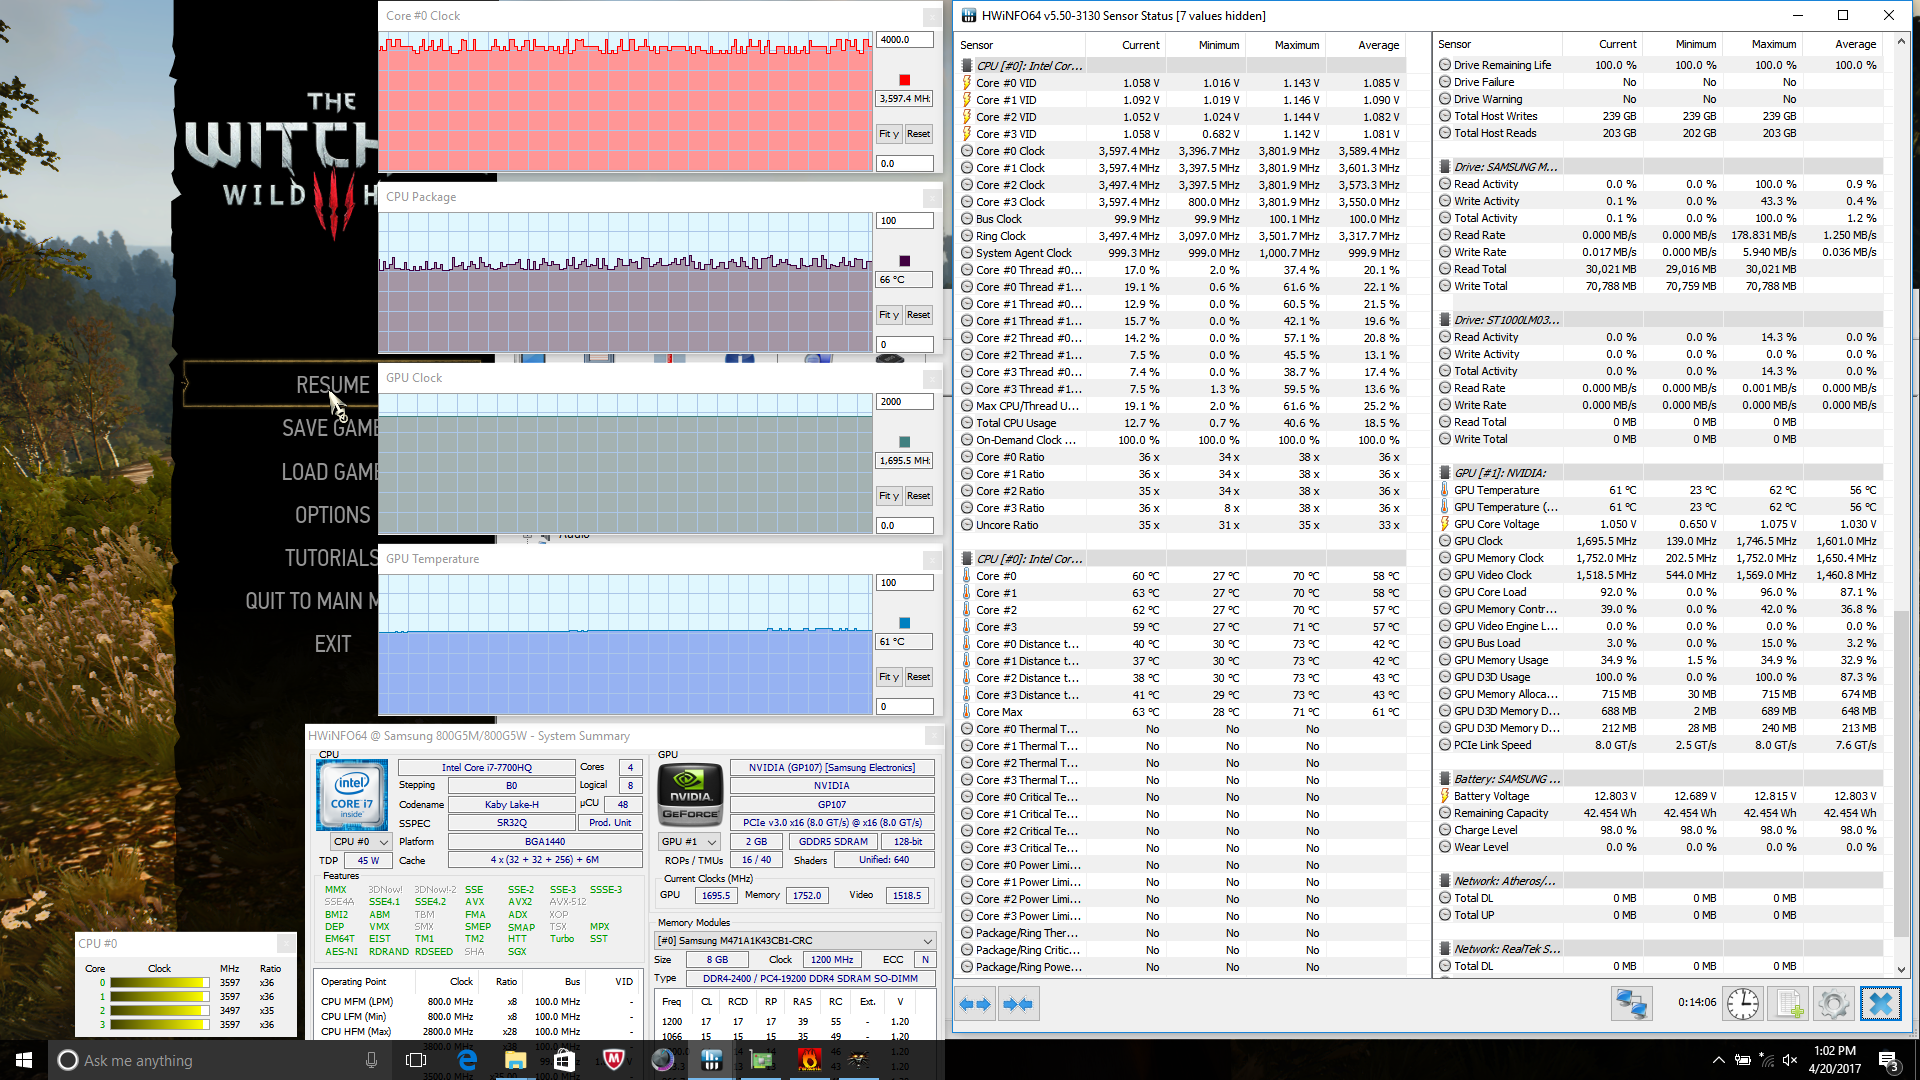Screen dimensions: 1920x1080
Task: Select SAVE GAME in Witcher menu
Action: [330, 428]
